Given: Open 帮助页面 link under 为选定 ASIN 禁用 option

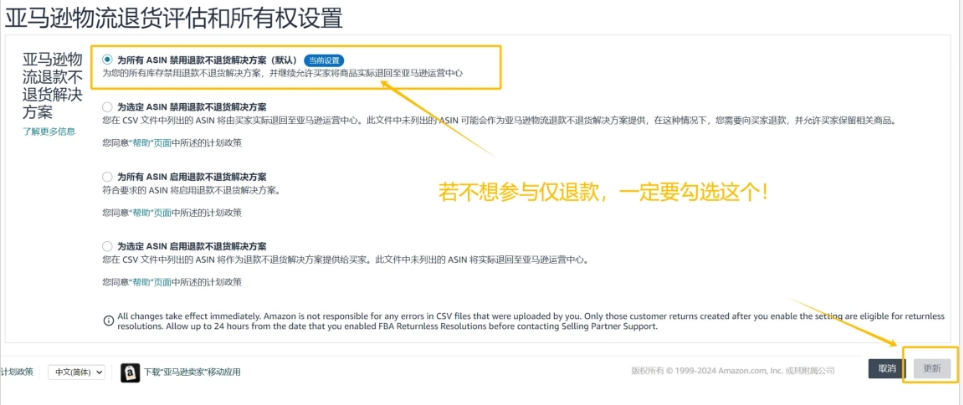Looking at the screenshot, I should pos(150,143).
